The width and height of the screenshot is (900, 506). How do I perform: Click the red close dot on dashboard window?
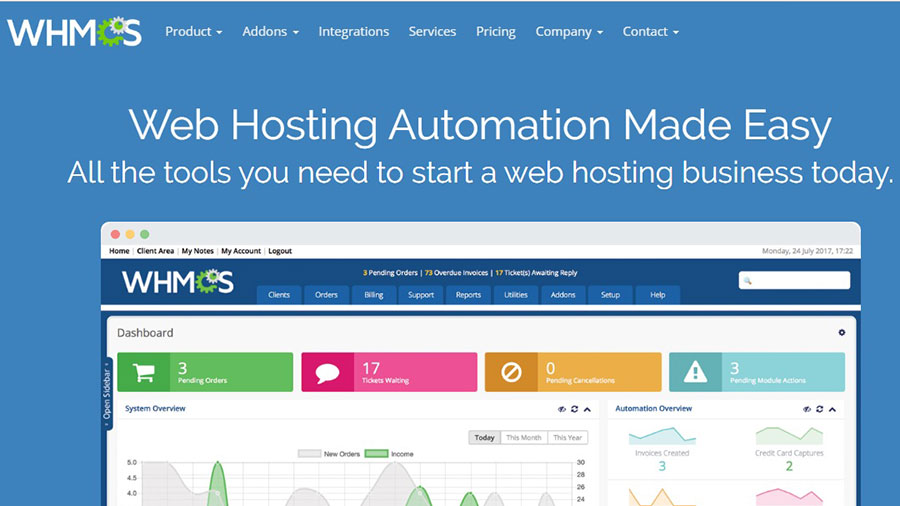point(115,234)
